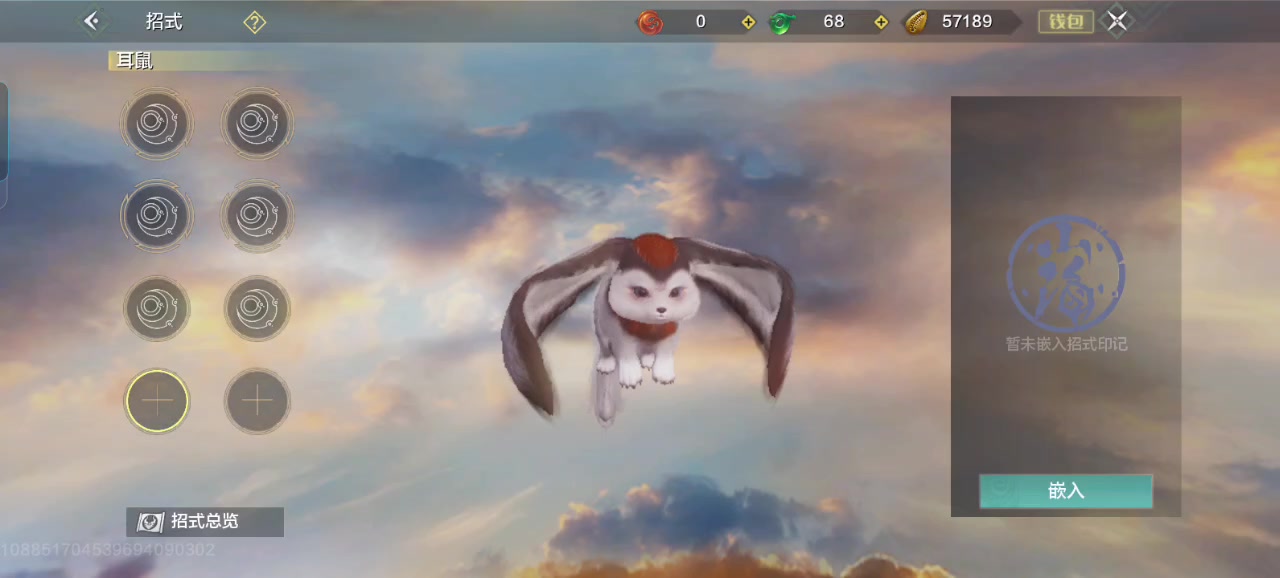Add more green jade with plus button
The width and height of the screenshot is (1280, 578).
881,22
